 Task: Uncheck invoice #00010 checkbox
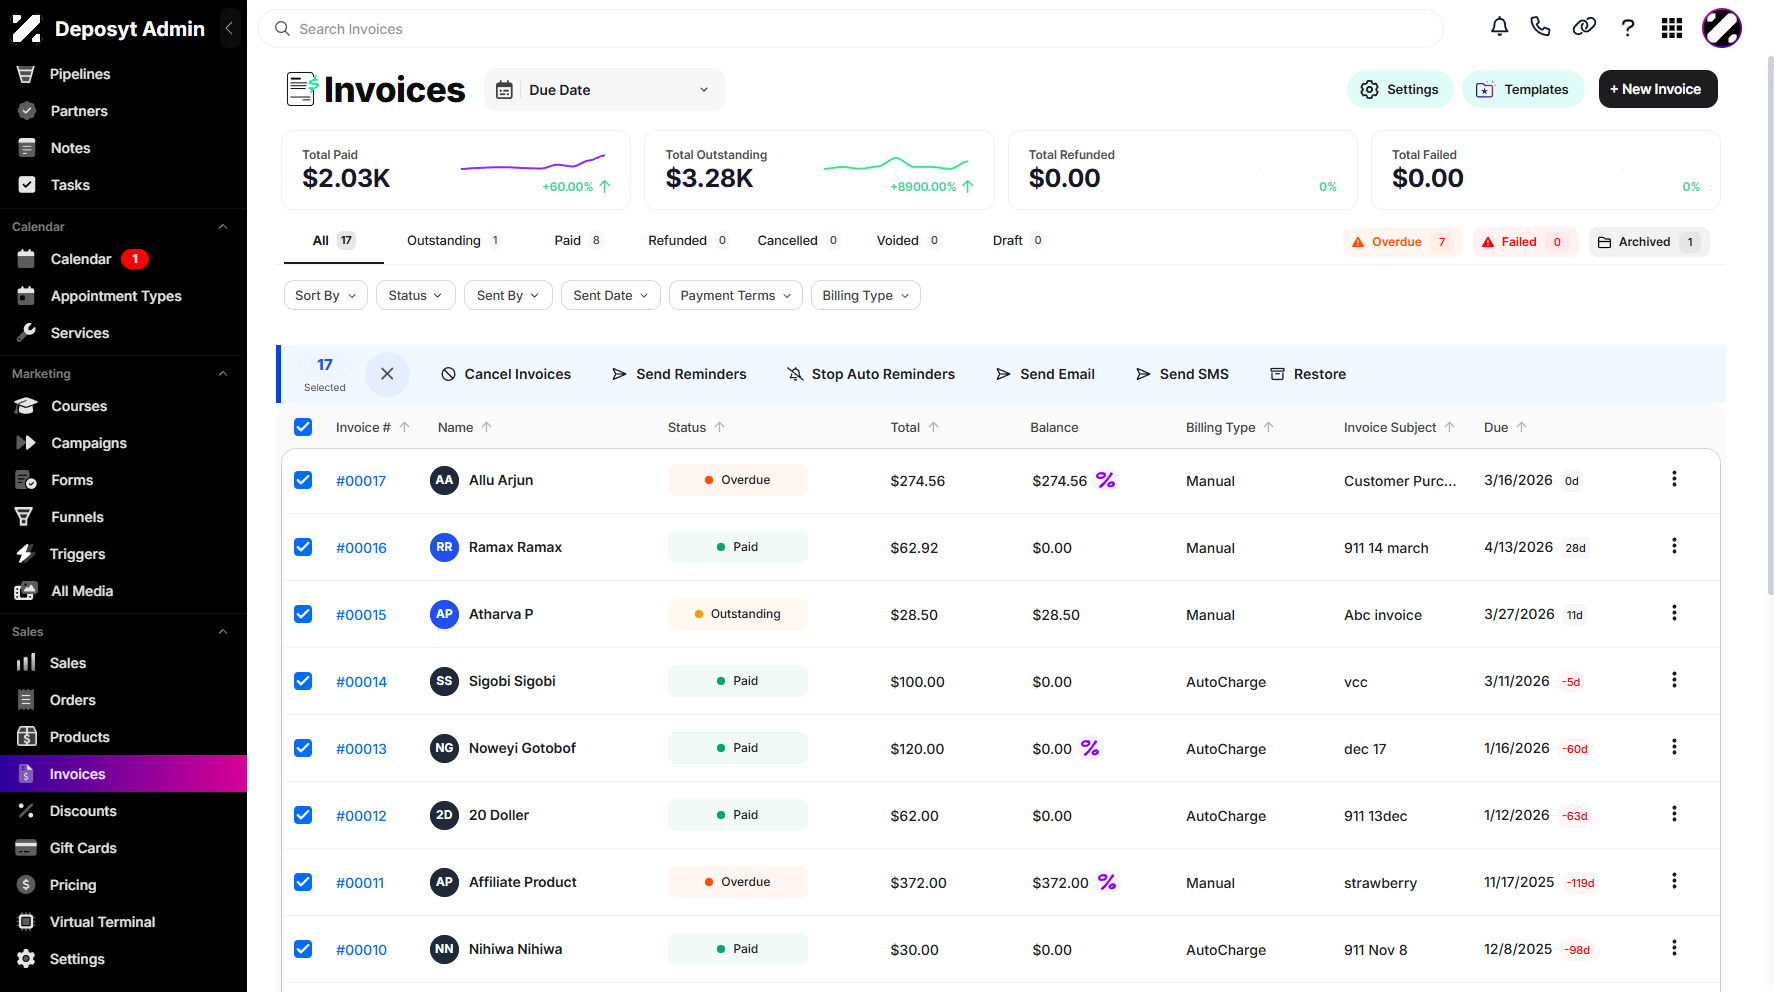pos(303,949)
